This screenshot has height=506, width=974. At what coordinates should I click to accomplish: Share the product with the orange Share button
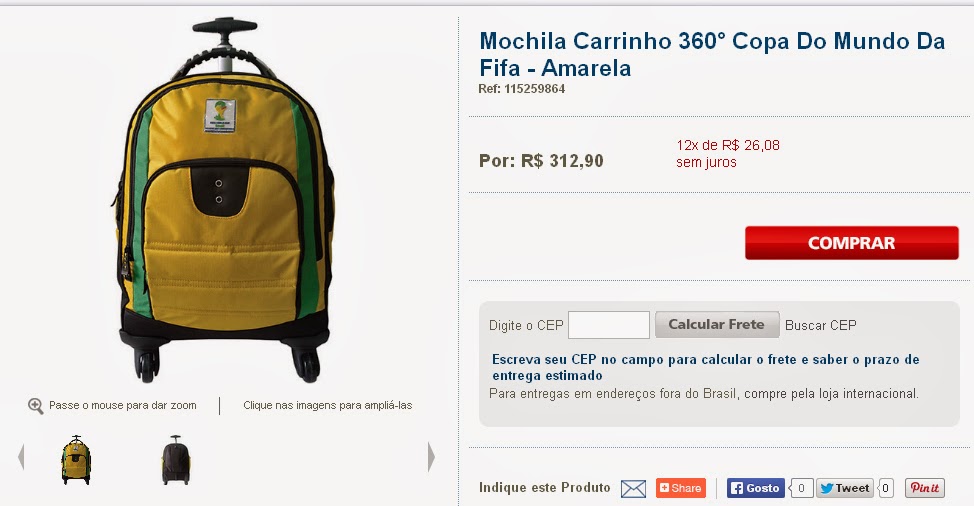[681, 488]
